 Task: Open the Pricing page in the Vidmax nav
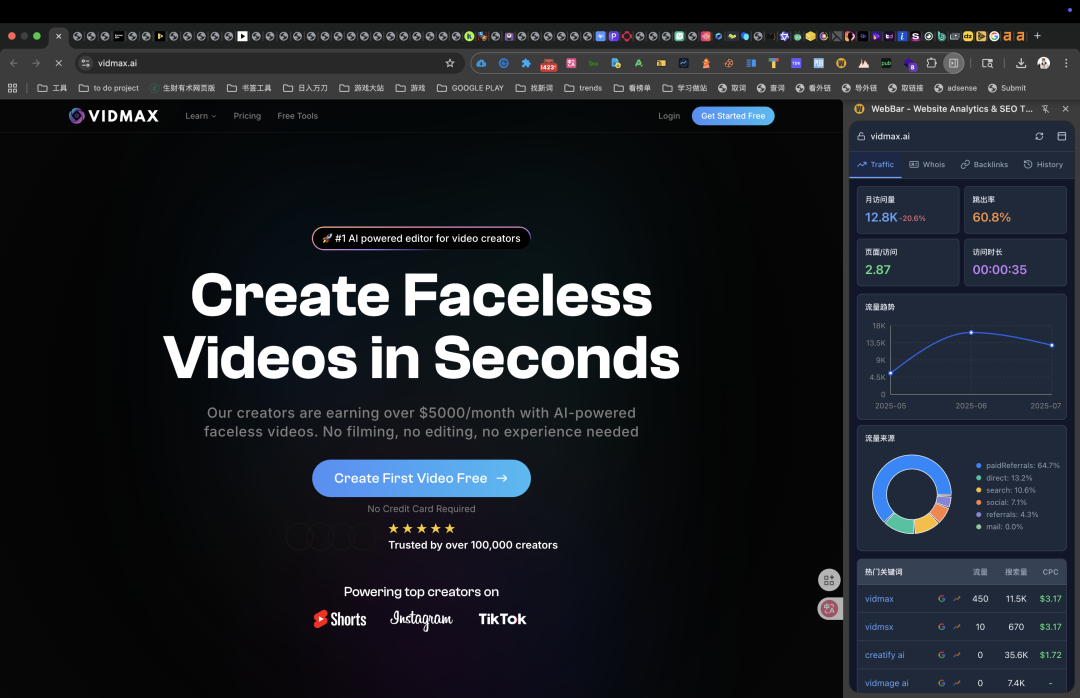[247, 116]
